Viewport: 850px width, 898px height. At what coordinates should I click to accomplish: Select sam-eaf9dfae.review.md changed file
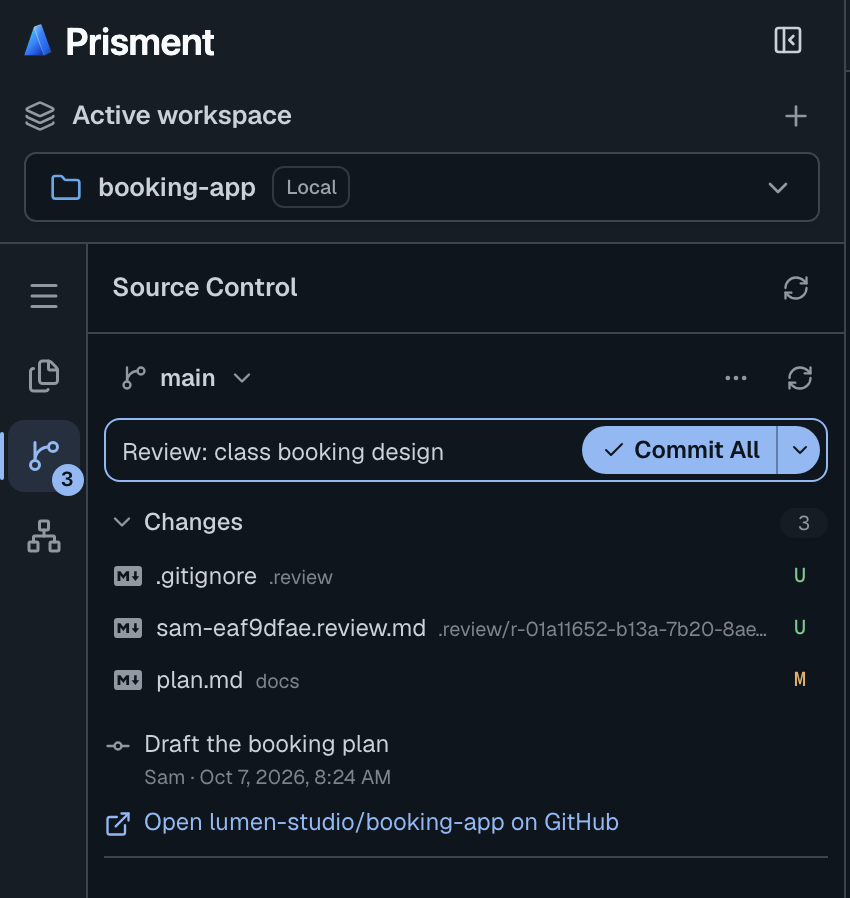point(466,628)
